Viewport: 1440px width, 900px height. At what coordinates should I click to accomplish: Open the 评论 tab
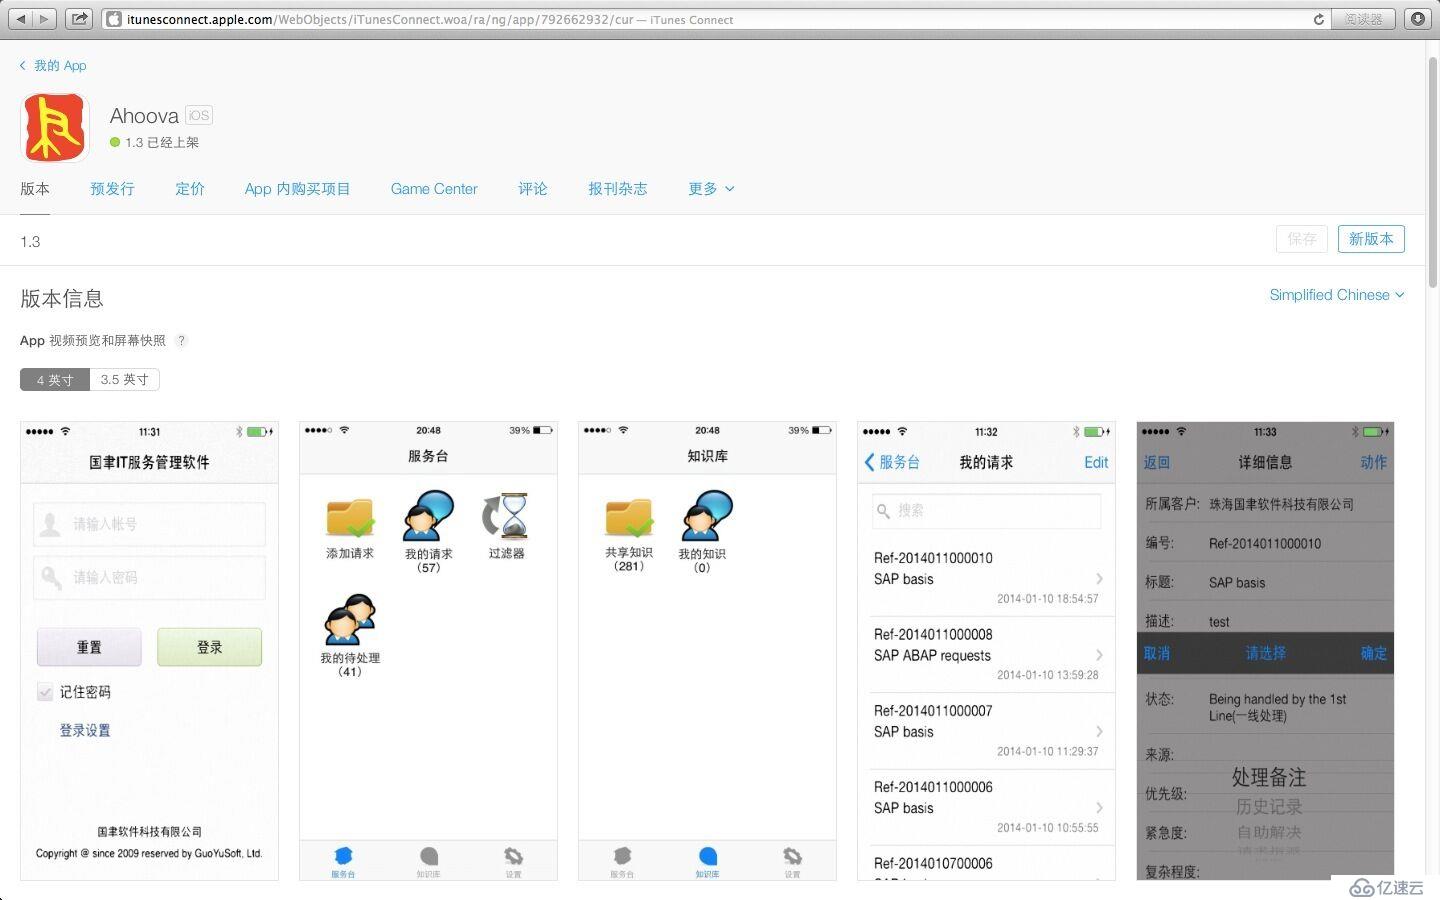[533, 189]
